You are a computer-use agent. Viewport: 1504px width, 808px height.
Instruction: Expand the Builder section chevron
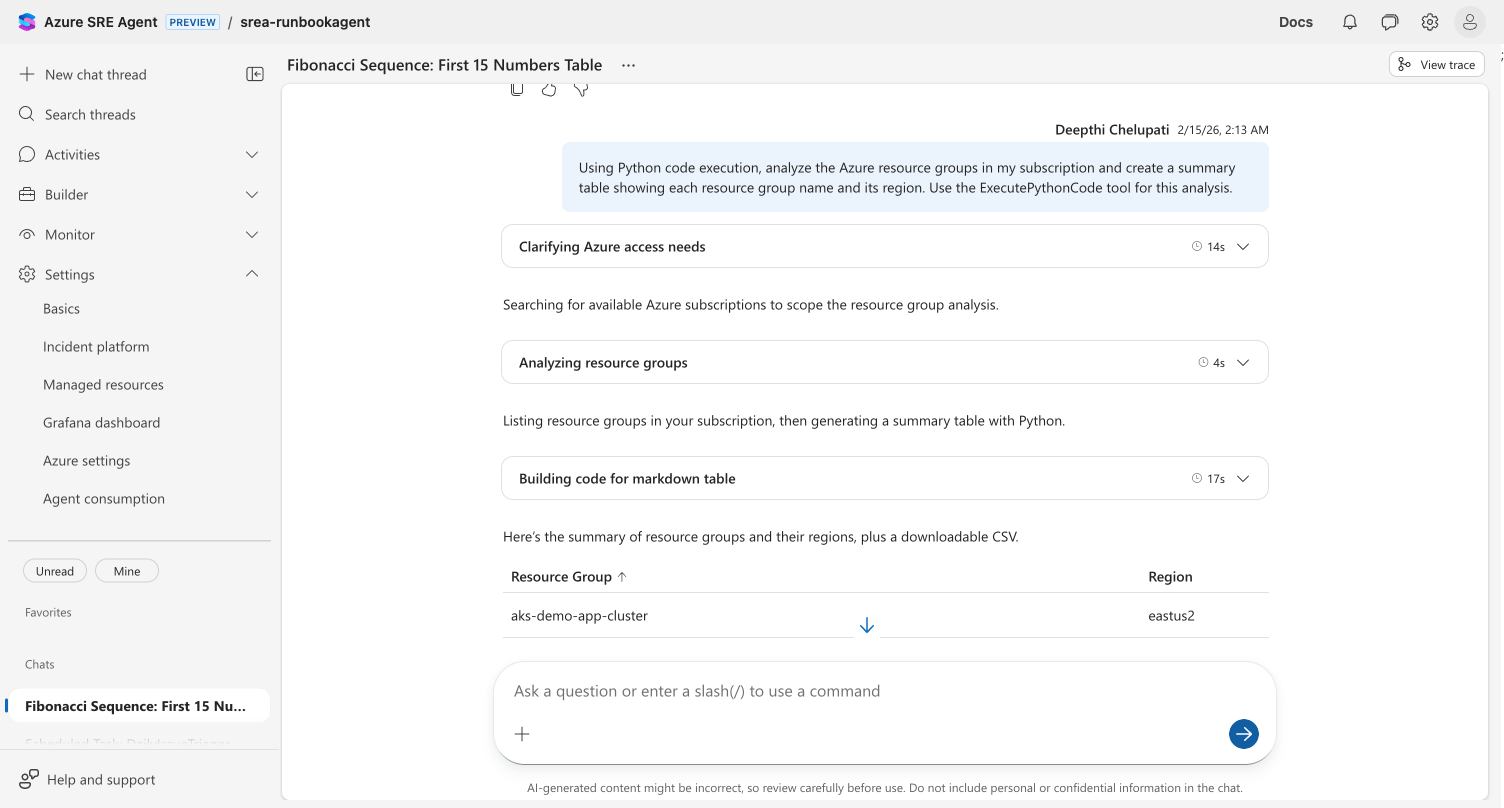pos(252,194)
